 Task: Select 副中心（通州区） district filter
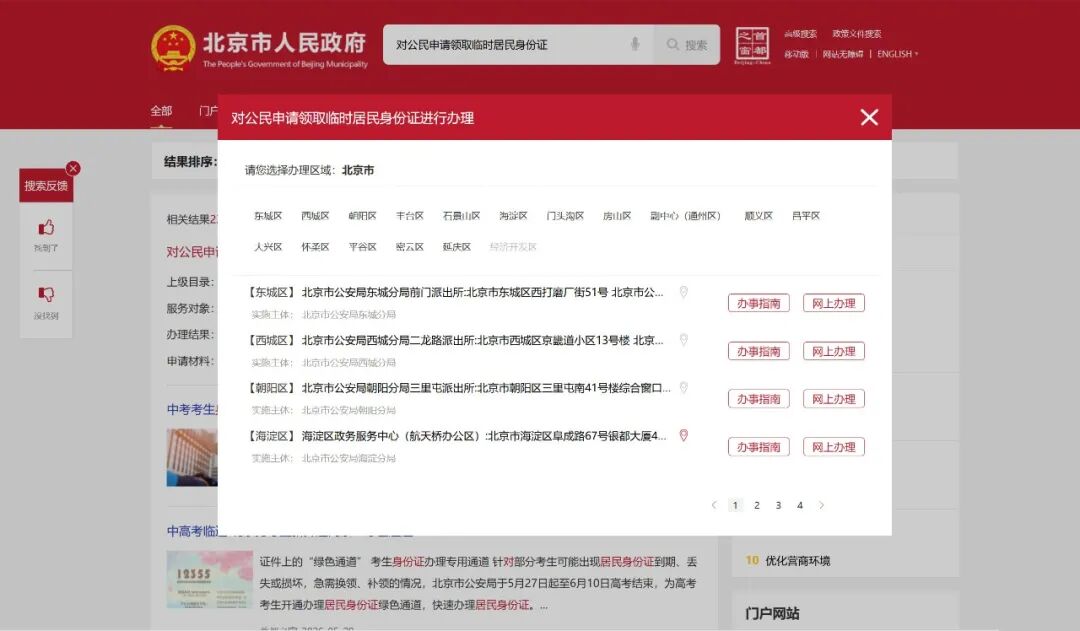click(x=685, y=216)
